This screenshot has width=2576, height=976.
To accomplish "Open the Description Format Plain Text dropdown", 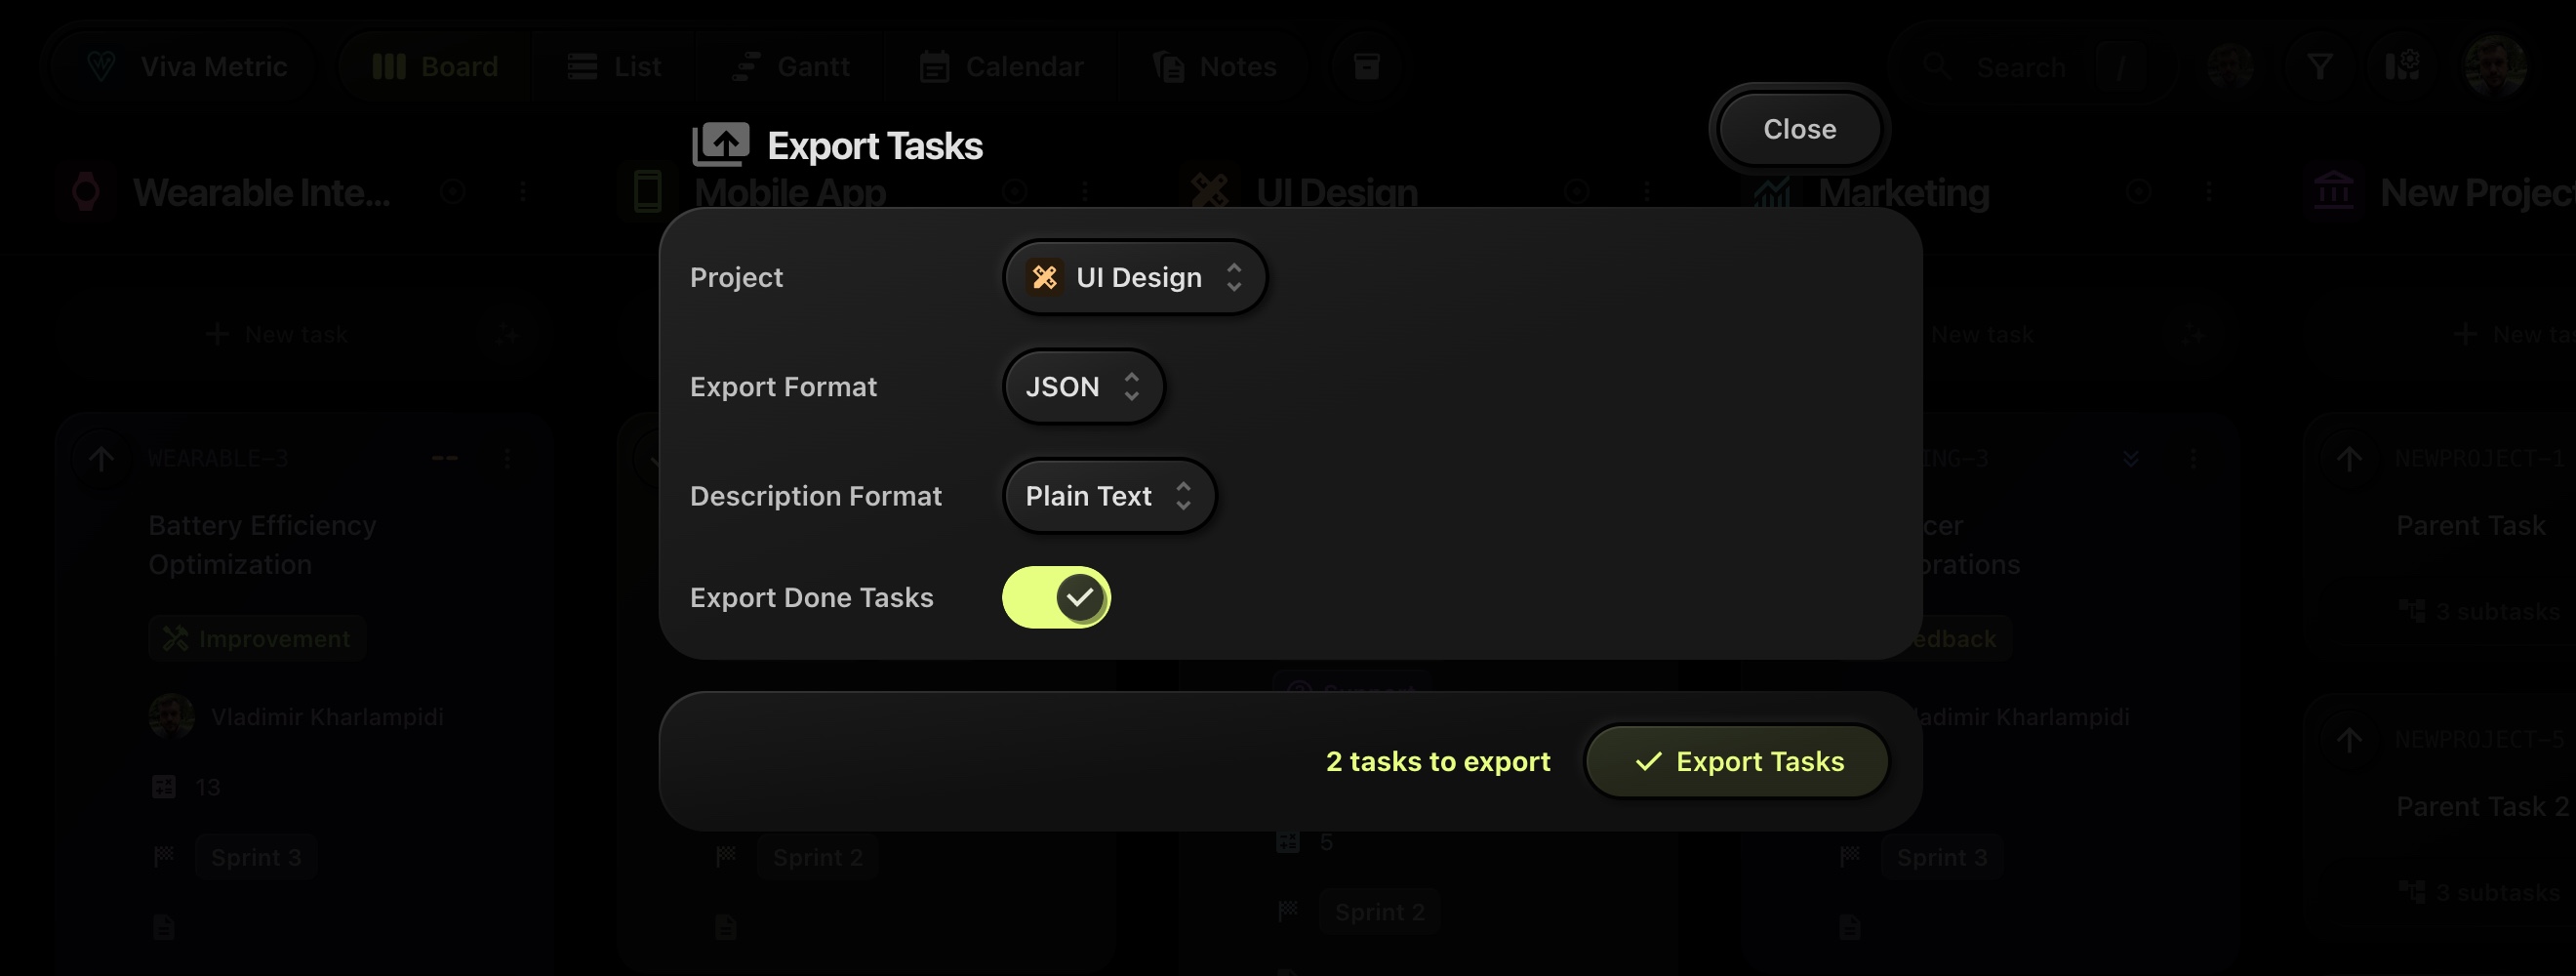I will click(x=1108, y=495).
